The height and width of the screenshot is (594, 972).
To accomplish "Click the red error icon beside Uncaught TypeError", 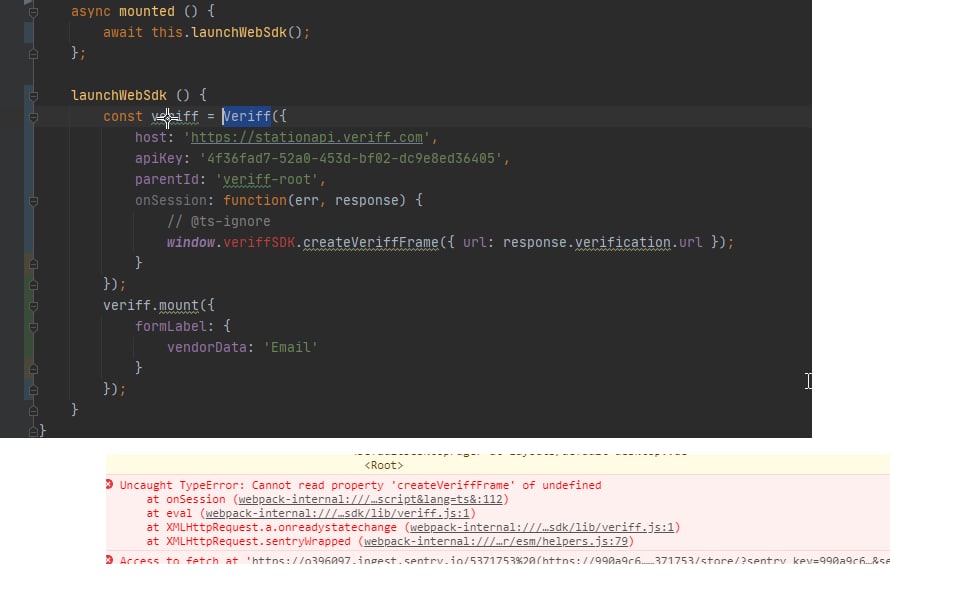I will pos(110,484).
